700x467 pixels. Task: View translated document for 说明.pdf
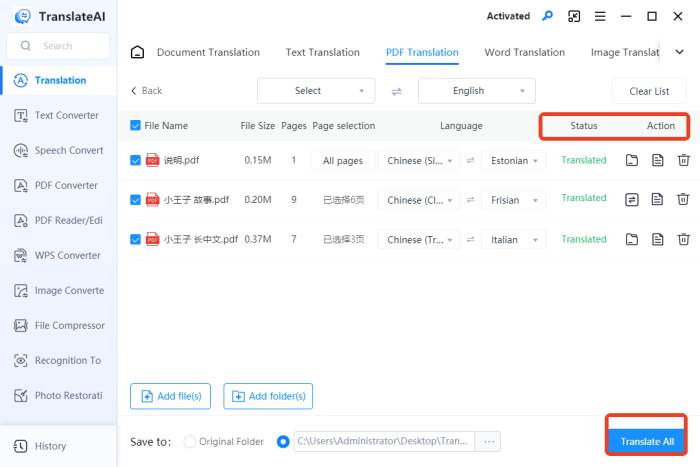(658, 160)
